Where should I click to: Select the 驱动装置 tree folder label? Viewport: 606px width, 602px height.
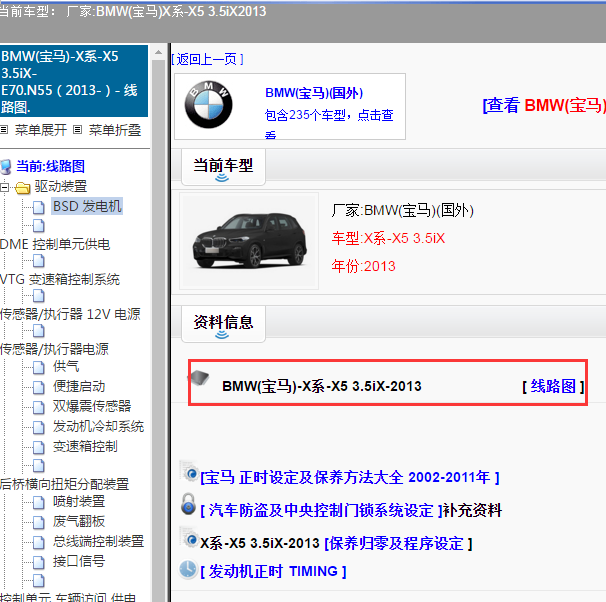pyautogui.click(x=61, y=186)
